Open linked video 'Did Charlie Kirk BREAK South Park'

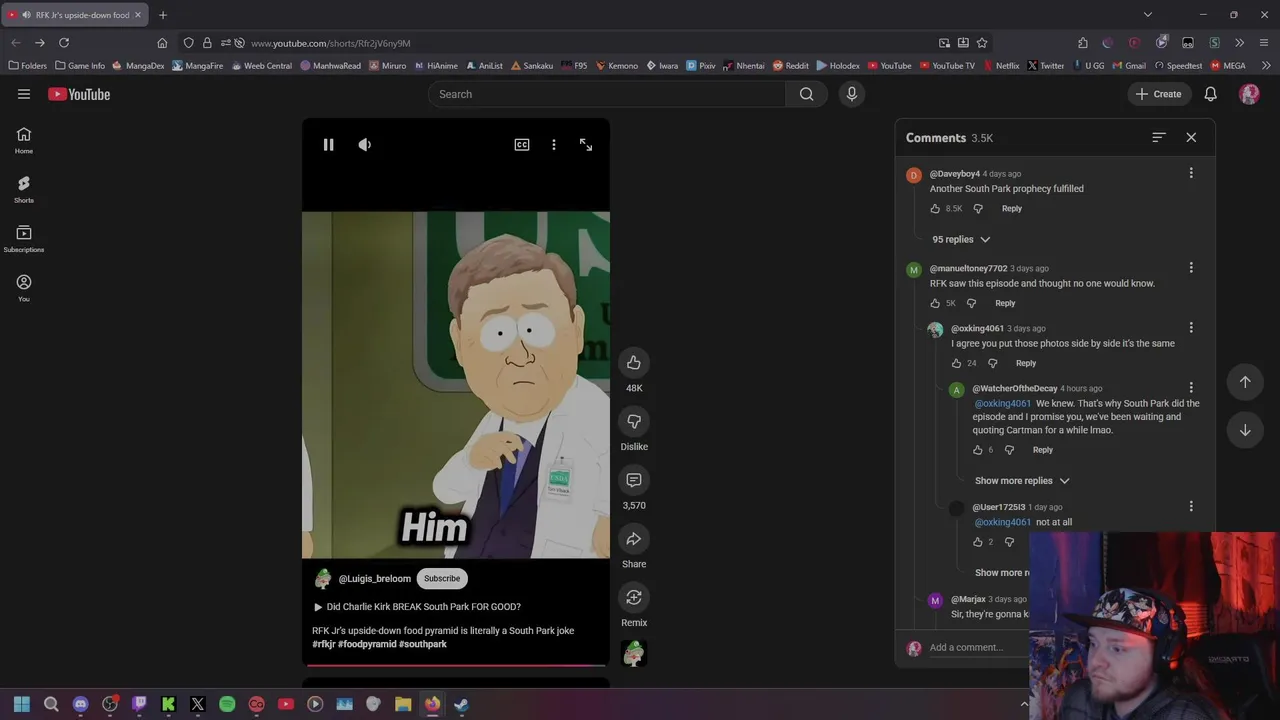pyautogui.click(x=418, y=607)
